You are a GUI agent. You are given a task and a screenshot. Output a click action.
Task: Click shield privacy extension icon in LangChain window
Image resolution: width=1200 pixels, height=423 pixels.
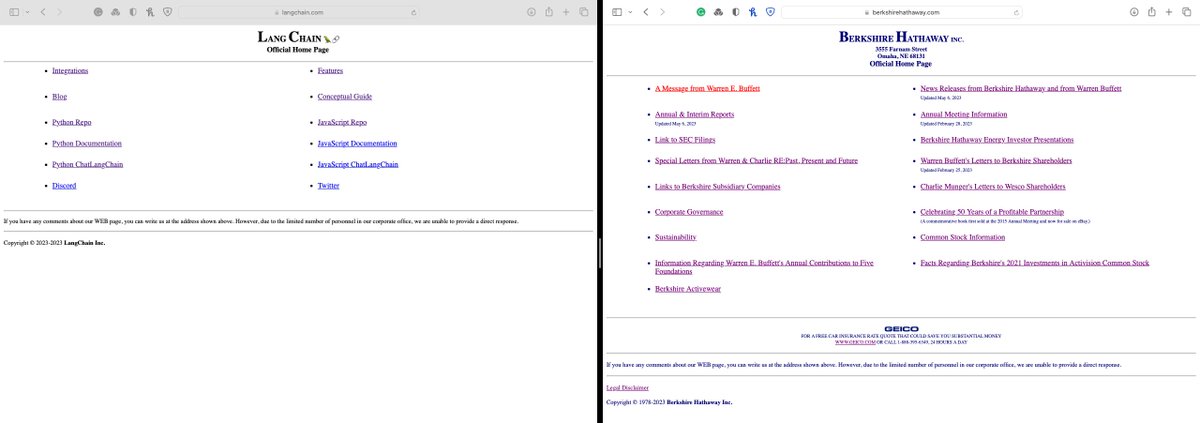point(166,12)
